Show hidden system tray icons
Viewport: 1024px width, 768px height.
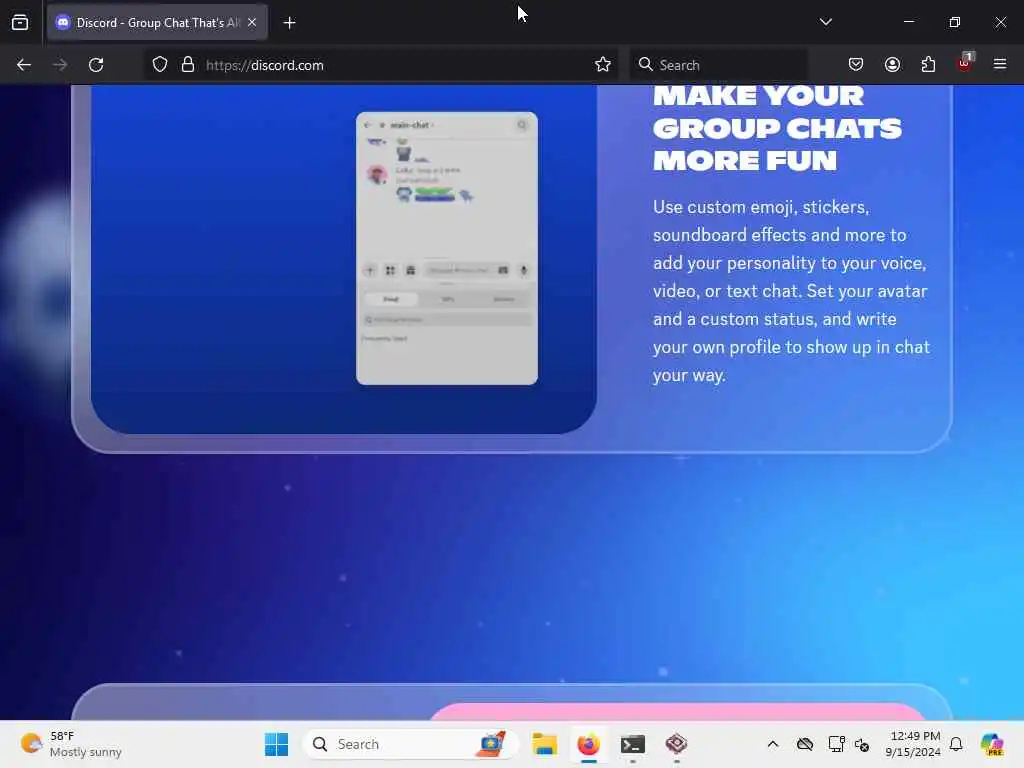773,744
